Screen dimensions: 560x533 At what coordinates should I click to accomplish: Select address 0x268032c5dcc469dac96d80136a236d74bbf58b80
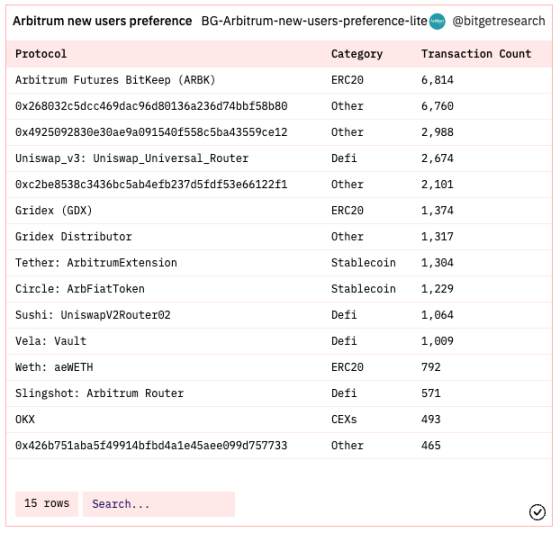(151, 106)
